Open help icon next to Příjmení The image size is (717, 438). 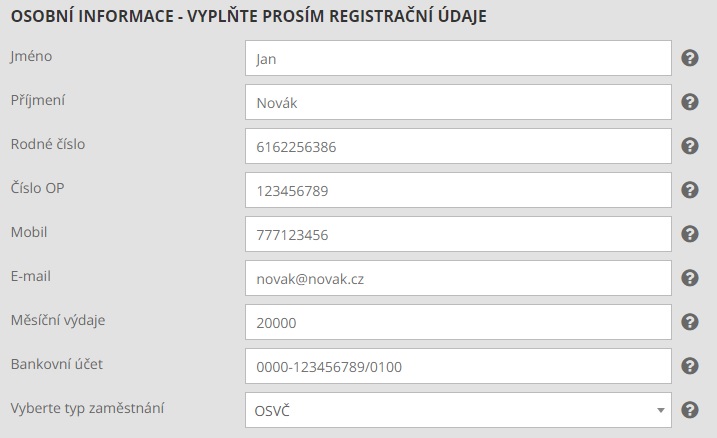point(690,102)
